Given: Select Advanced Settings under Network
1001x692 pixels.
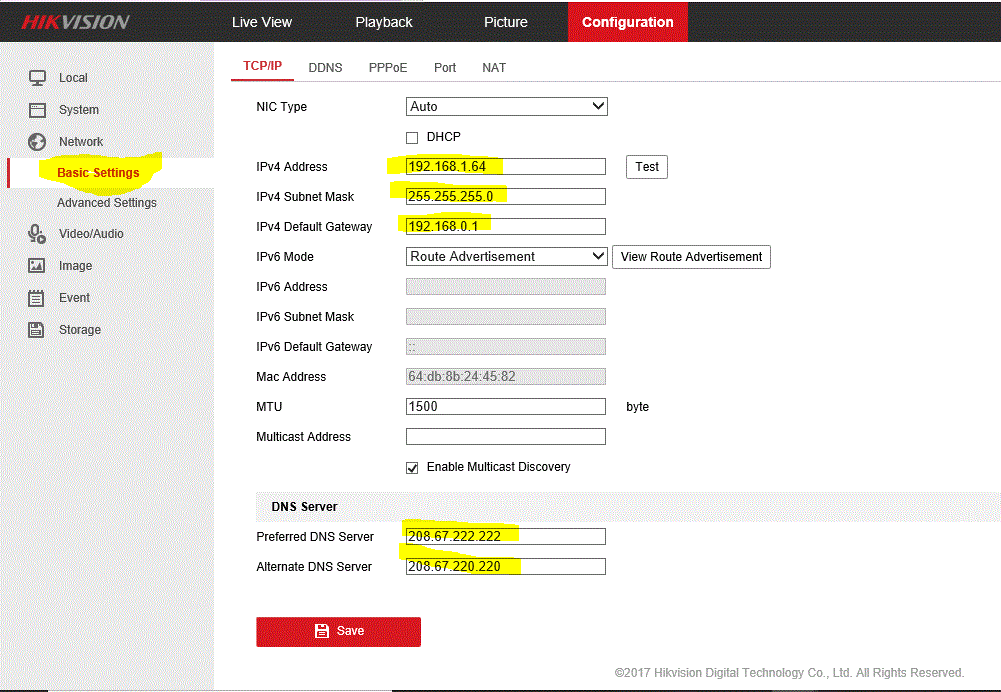Looking at the screenshot, I should (107, 203).
